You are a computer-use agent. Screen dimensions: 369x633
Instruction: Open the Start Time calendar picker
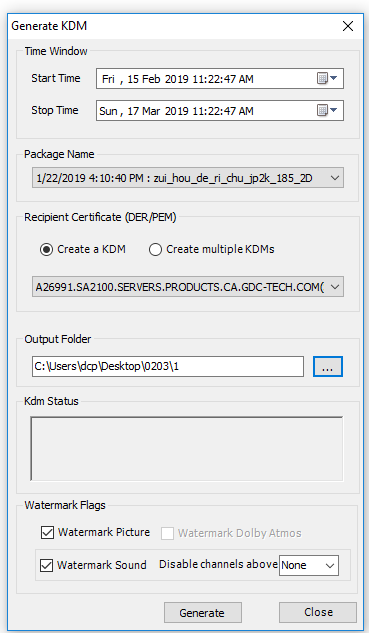click(327, 78)
